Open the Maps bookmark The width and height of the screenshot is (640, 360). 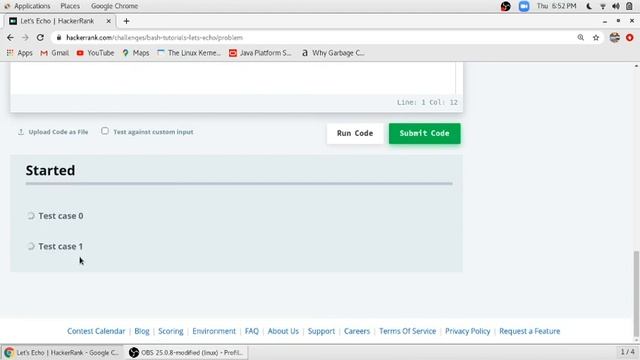(x=136, y=53)
